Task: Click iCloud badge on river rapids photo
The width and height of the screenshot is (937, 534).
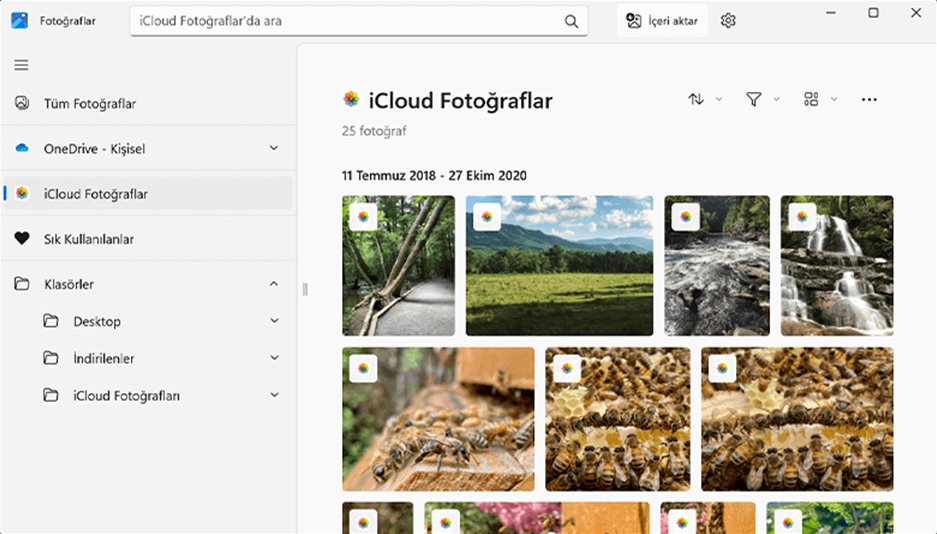Action: tap(686, 217)
